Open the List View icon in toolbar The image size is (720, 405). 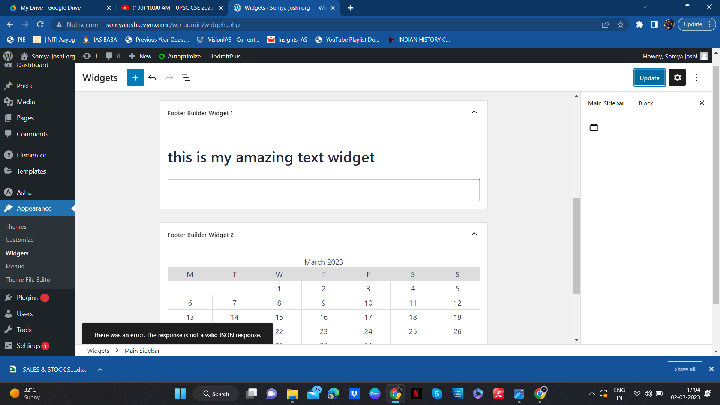coord(186,77)
